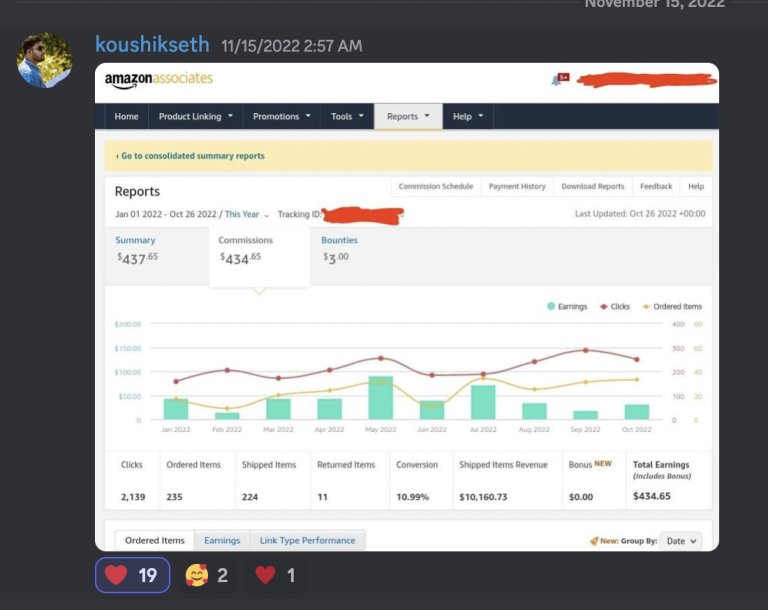The height and width of the screenshot is (610, 768).
Task: Toggle Ordered Items legend series
Action: tap(671, 306)
